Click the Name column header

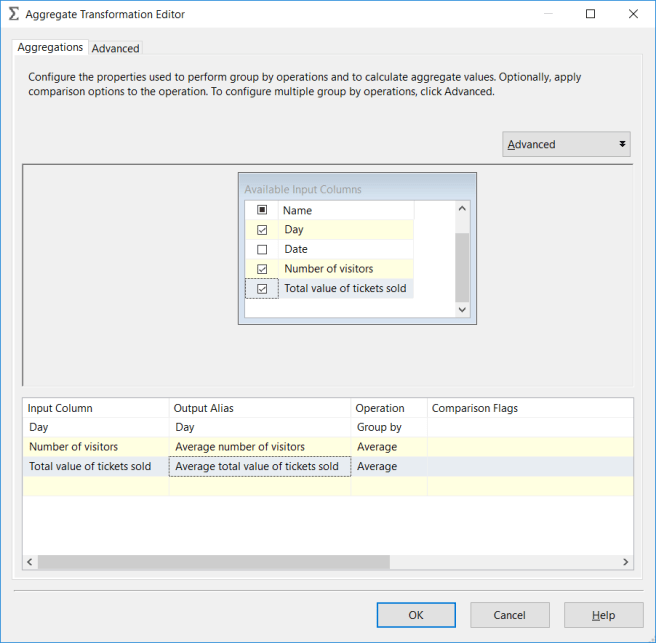point(346,210)
